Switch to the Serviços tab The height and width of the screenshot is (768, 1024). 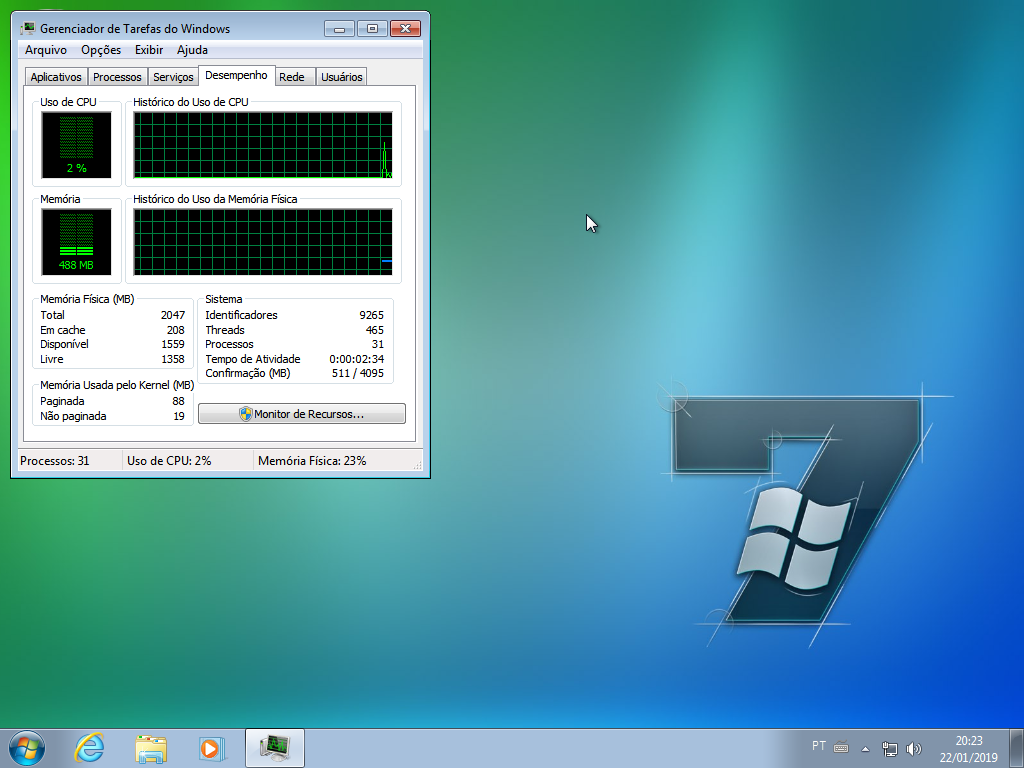coord(172,76)
